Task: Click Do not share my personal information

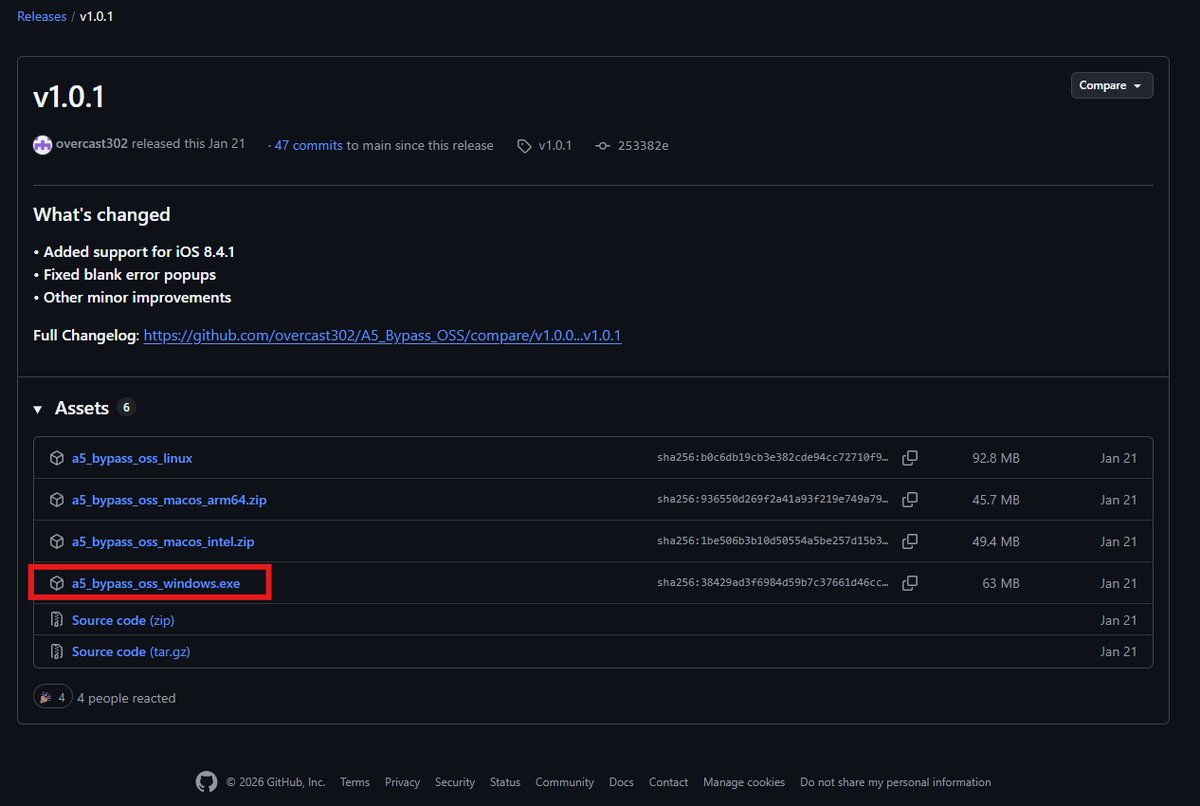Action: [x=895, y=782]
